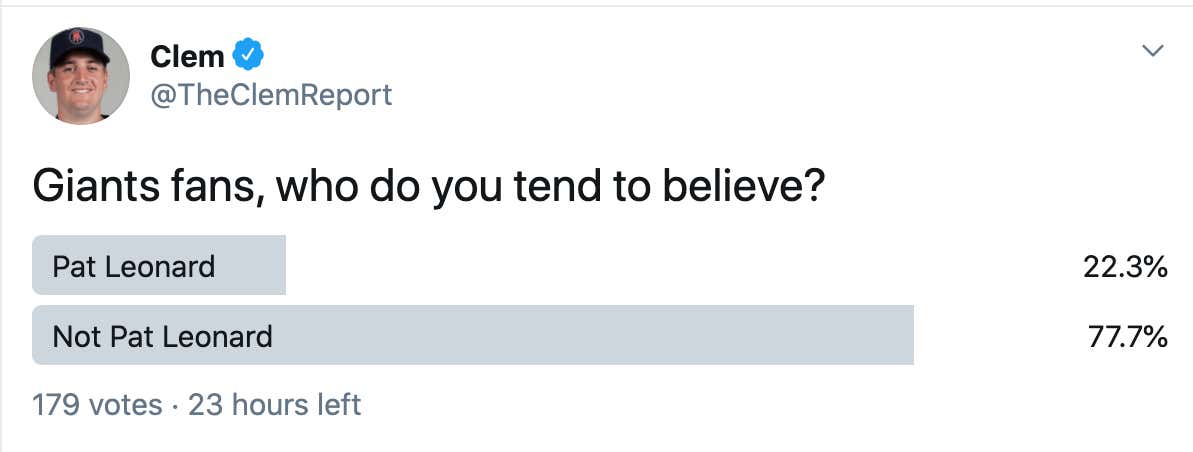
Task: Click the blue verified badge beside Clem
Action: pyautogui.click(x=247, y=55)
